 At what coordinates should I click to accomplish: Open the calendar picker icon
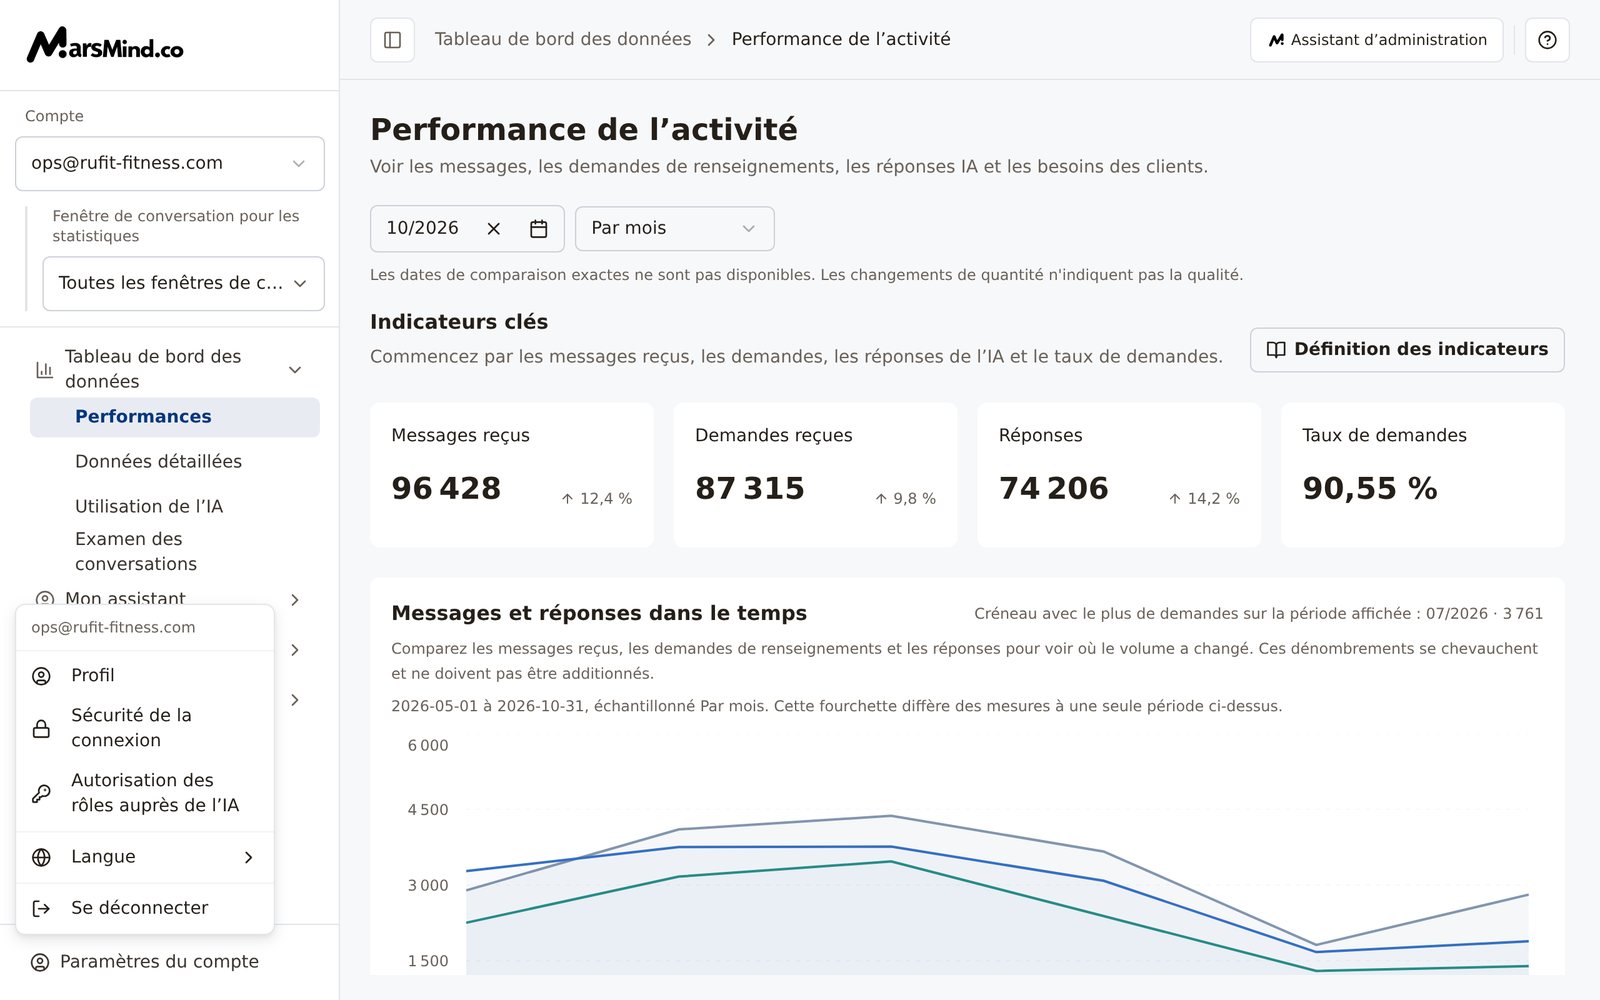tap(538, 229)
